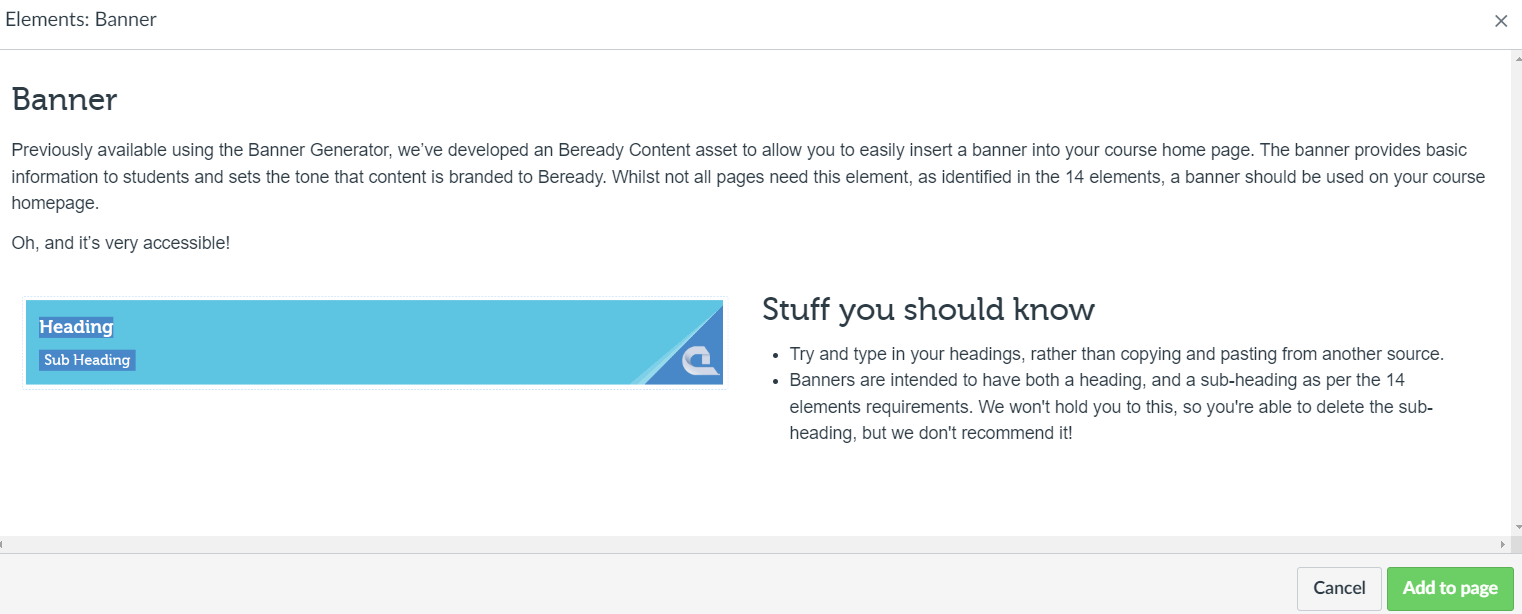Click the horizontal scrollbar right arrow
The image size is (1522, 614).
[x=1503, y=545]
